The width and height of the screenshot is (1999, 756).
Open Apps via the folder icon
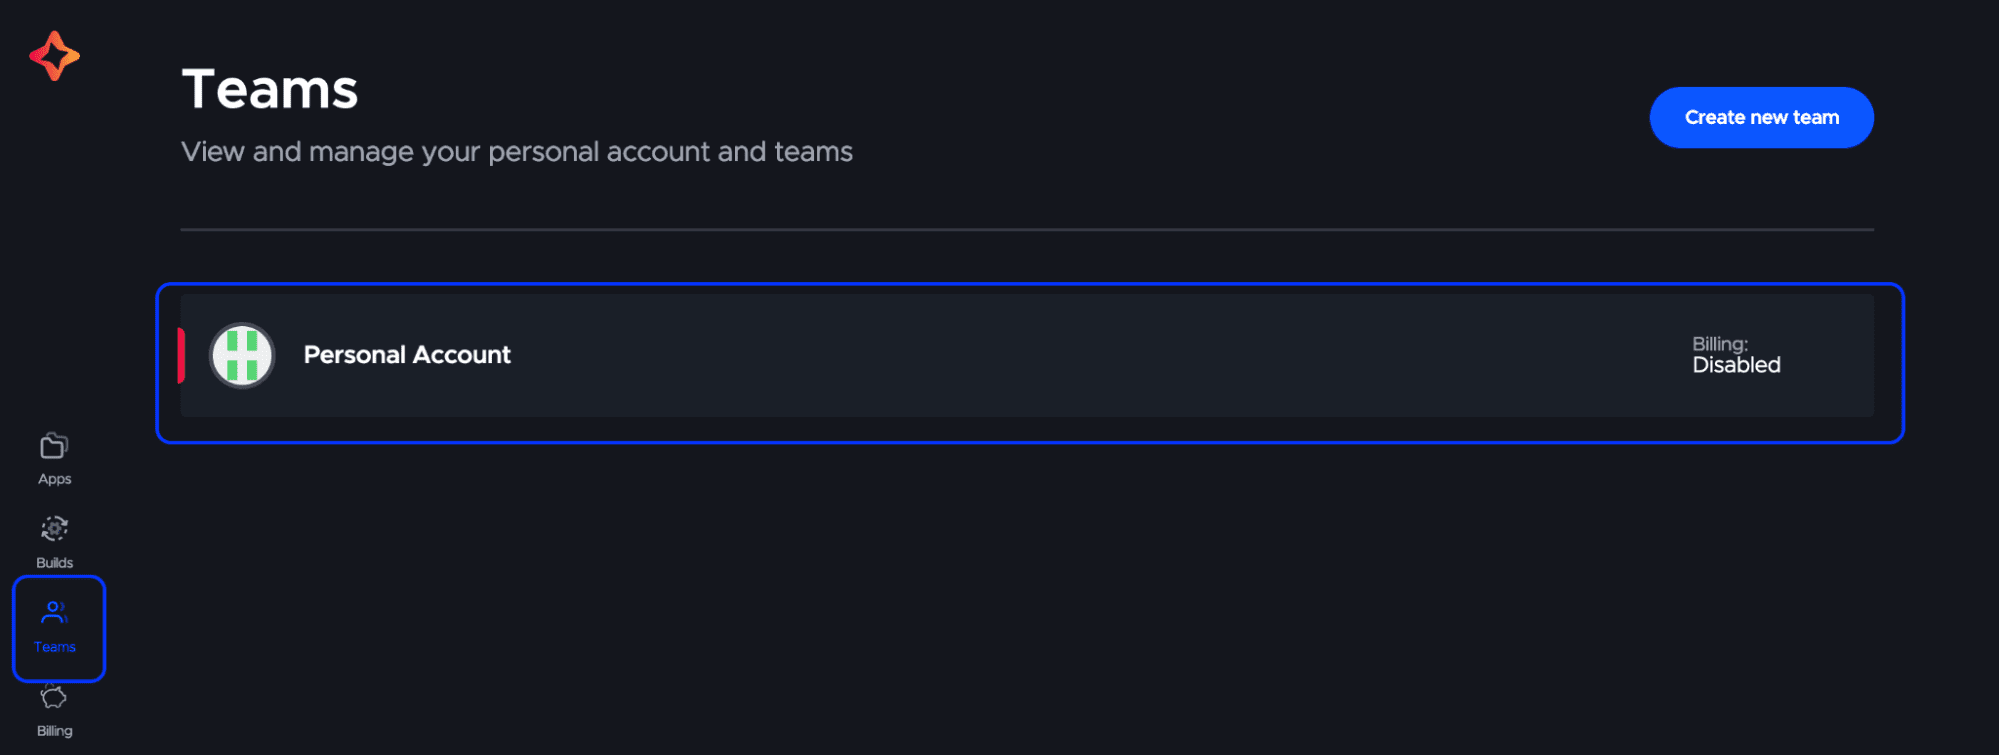click(x=54, y=446)
